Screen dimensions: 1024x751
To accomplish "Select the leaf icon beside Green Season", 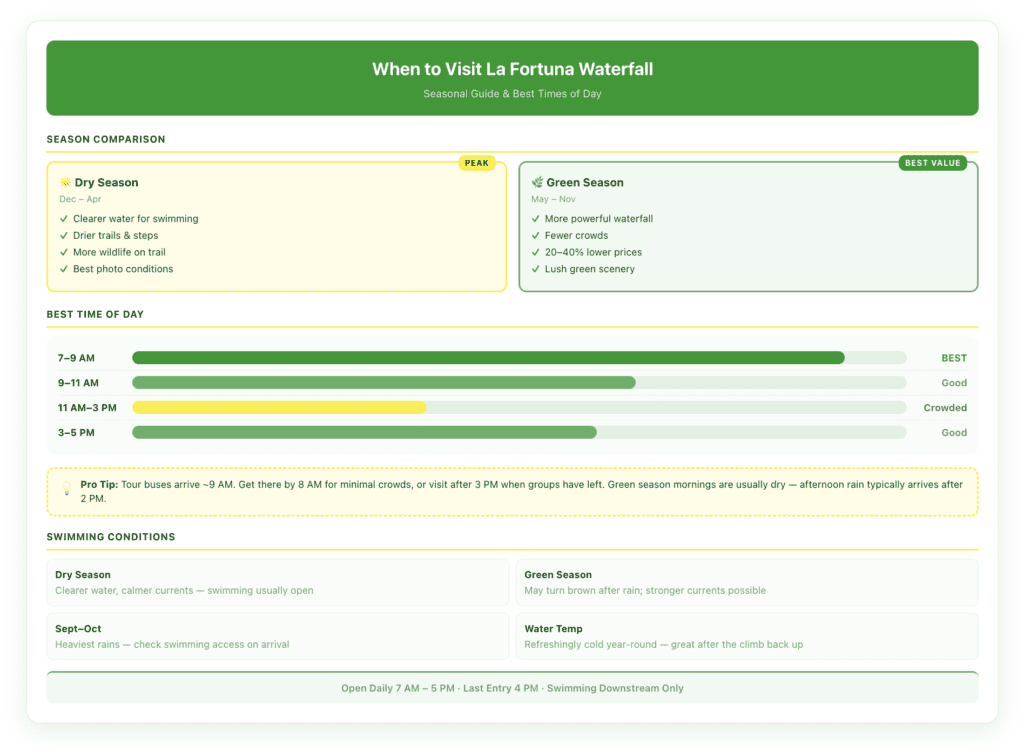I will 537,182.
